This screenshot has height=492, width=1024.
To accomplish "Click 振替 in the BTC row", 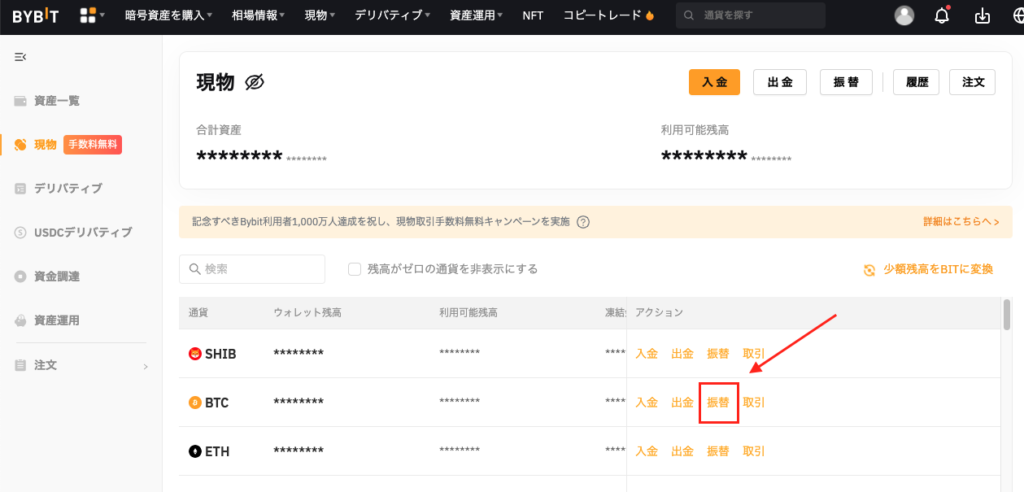I will pos(718,402).
